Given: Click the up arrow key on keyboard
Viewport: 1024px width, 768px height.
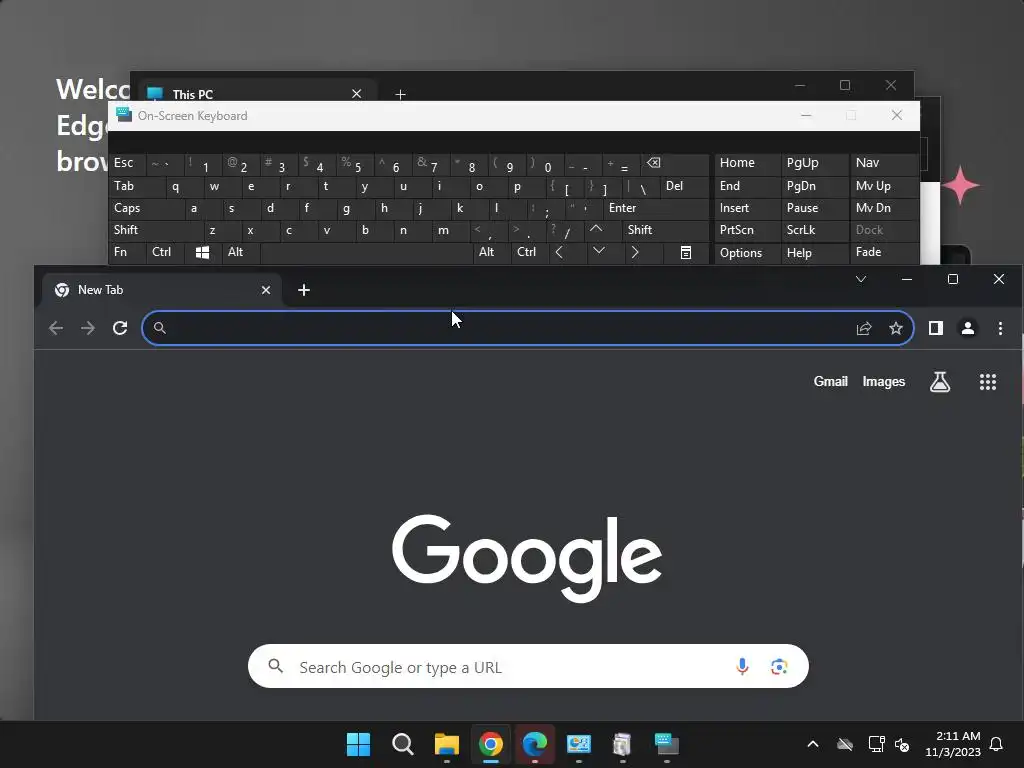Looking at the screenshot, I should (x=596, y=230).
